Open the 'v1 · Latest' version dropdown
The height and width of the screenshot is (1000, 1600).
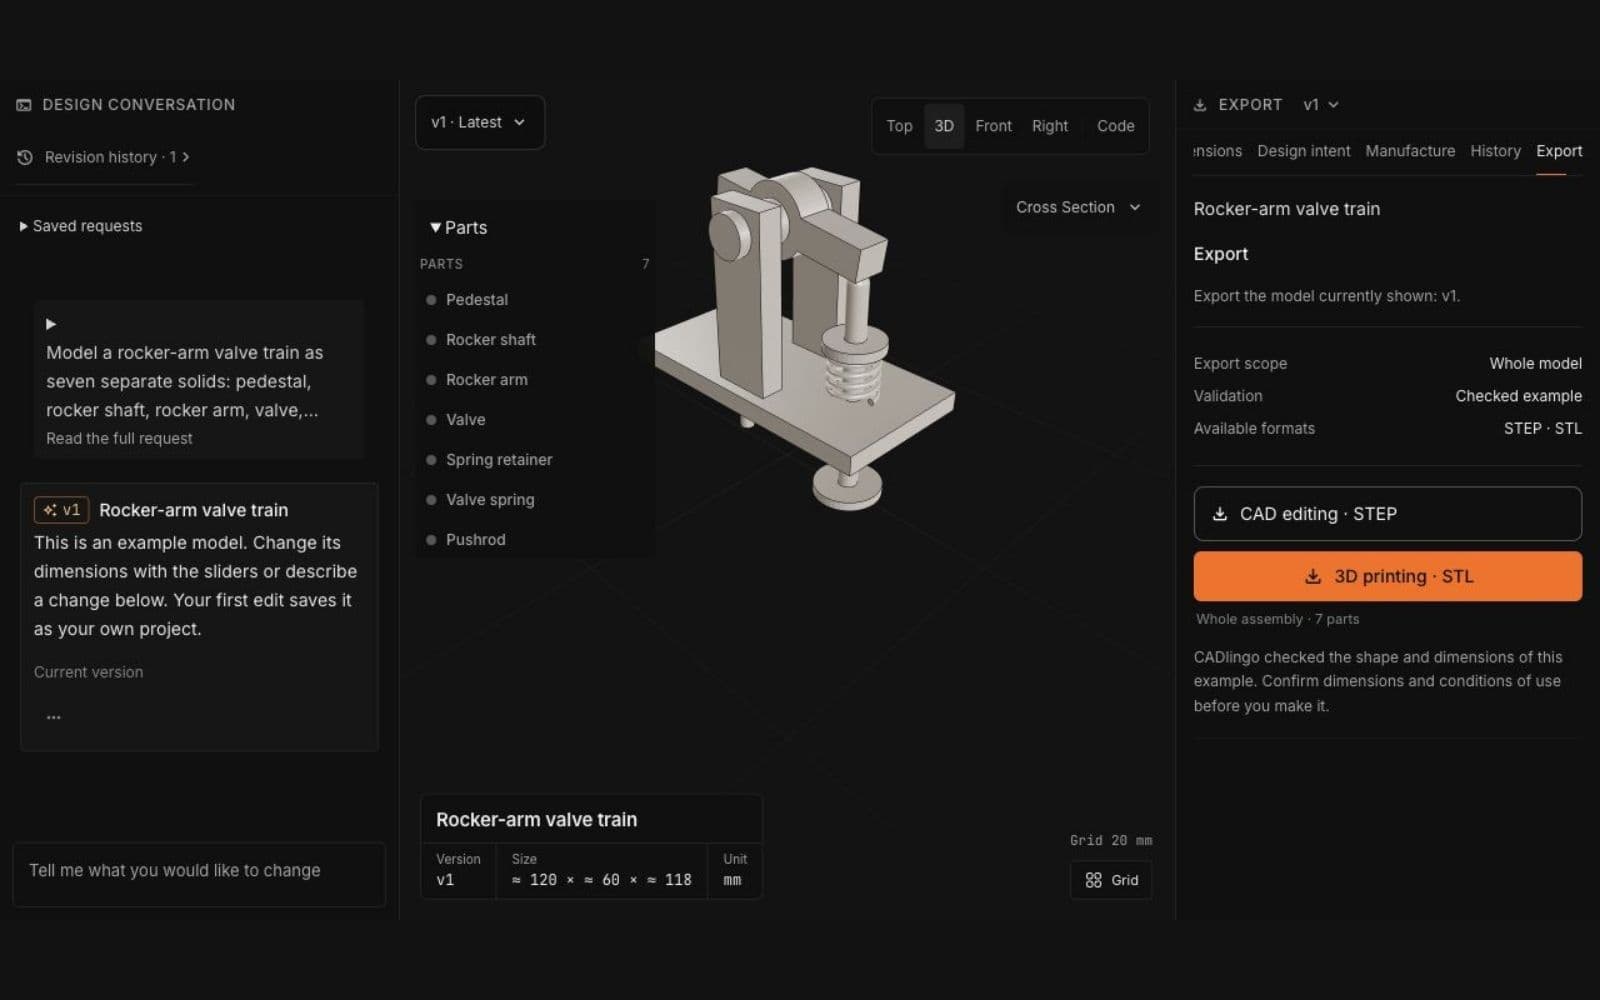(x=479, y=122)
